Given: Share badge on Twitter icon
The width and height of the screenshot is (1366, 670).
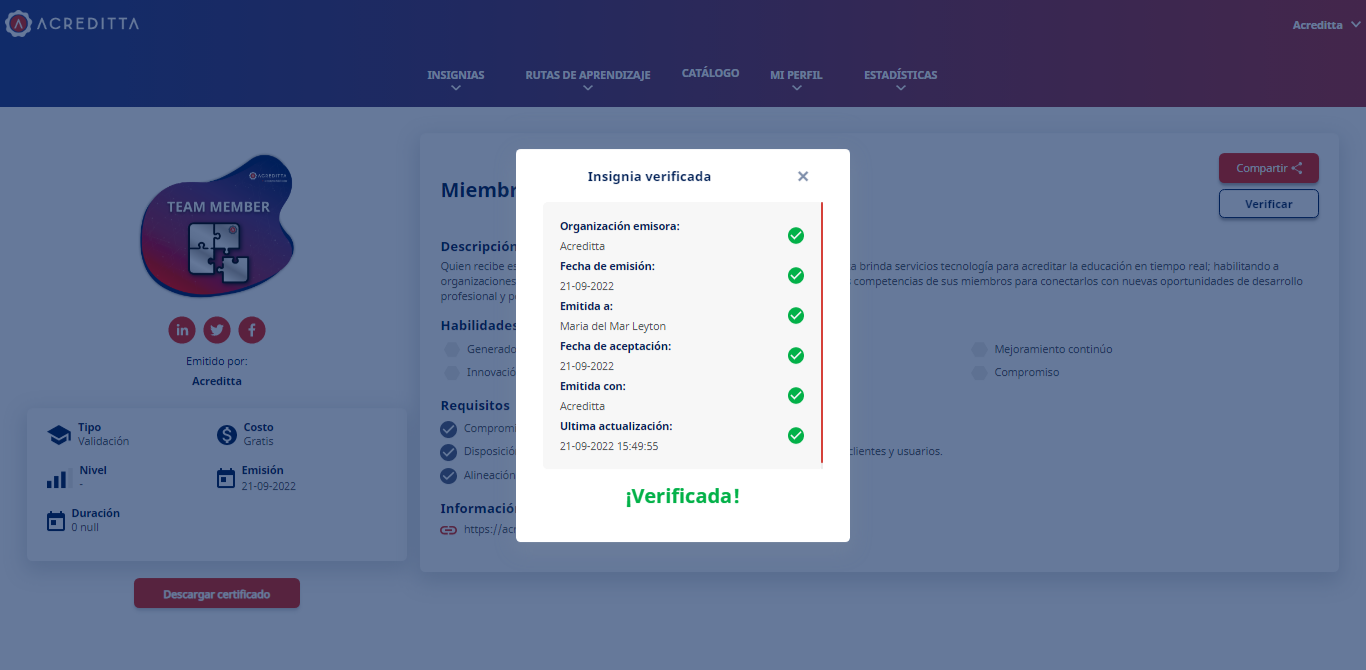Looking at the screenshot, I should (x=217, y=329).
